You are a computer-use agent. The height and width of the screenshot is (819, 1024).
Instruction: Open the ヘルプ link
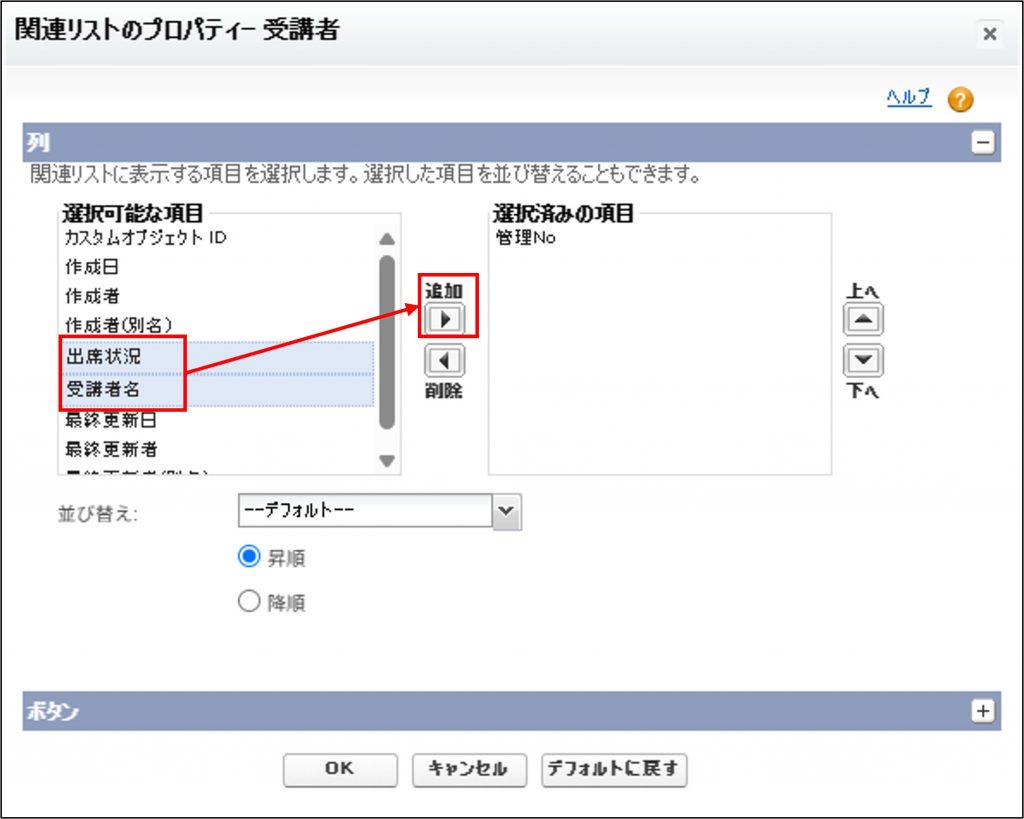click(x=908, y=97)
